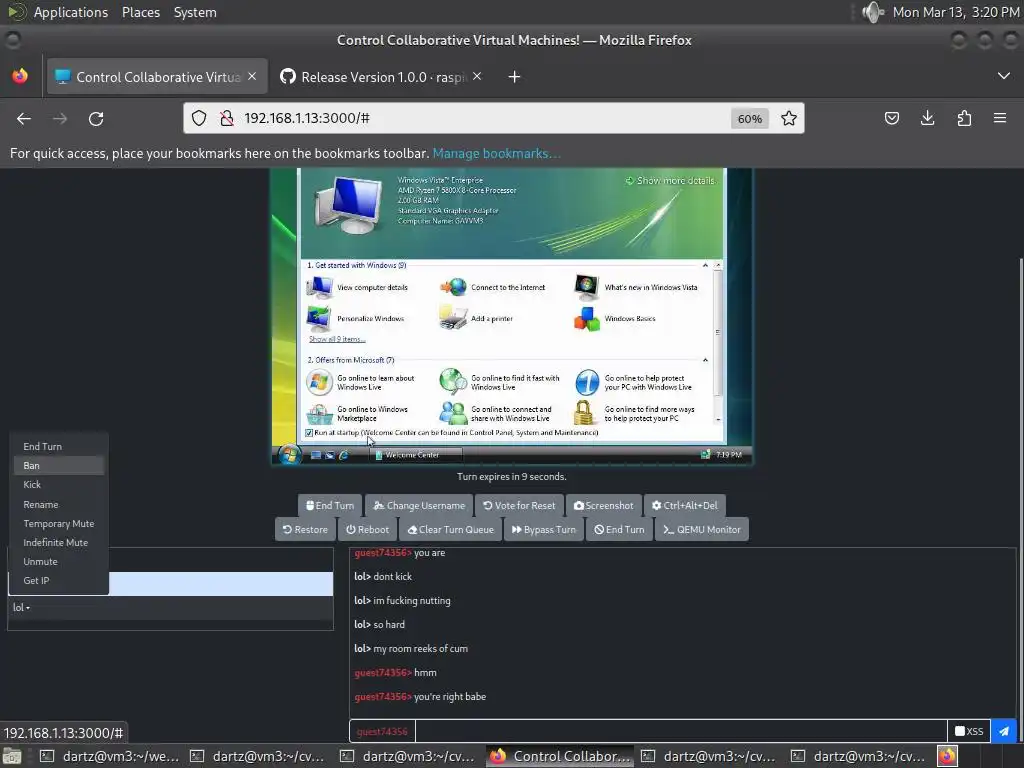This screenshot has height=768, width=1024.
Task: Toggle the XSS checkbox
Action: click(x=959, y=731)
